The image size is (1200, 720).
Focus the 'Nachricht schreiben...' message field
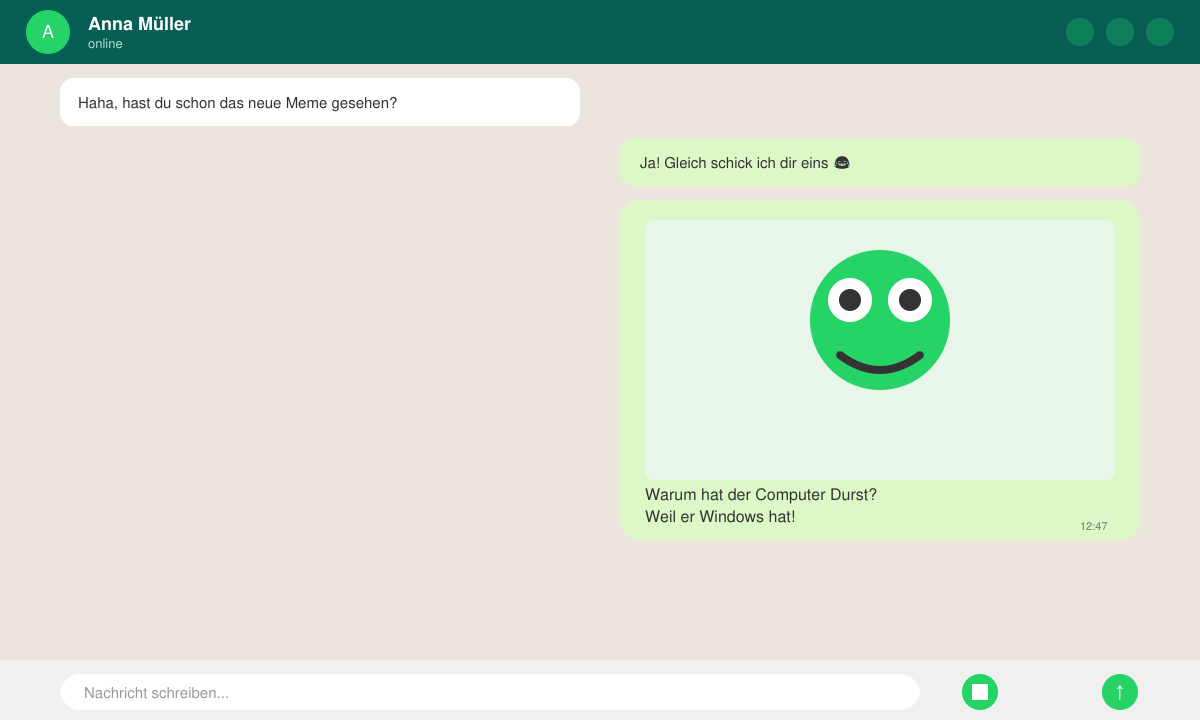[x=490, y=692]
